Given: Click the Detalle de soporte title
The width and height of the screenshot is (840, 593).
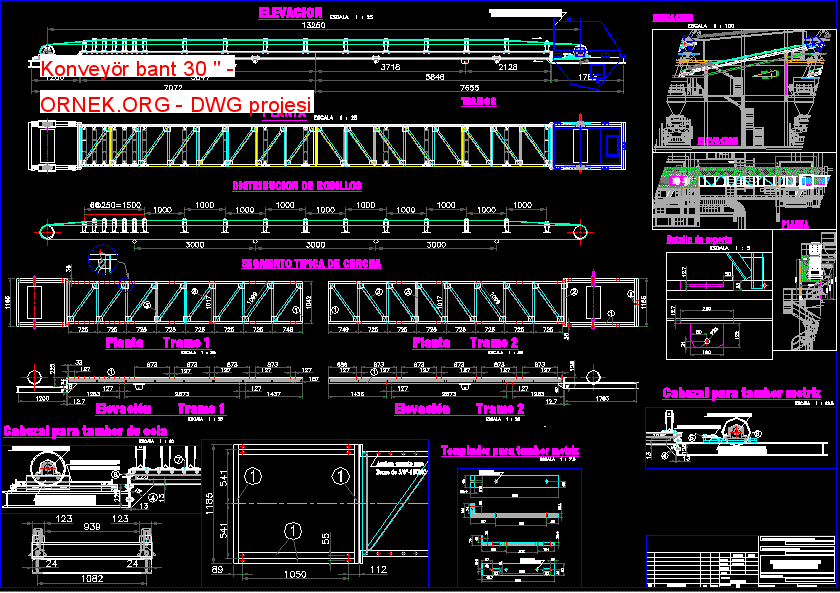Looking at the screenshot, I should click(x=699, y=239).
